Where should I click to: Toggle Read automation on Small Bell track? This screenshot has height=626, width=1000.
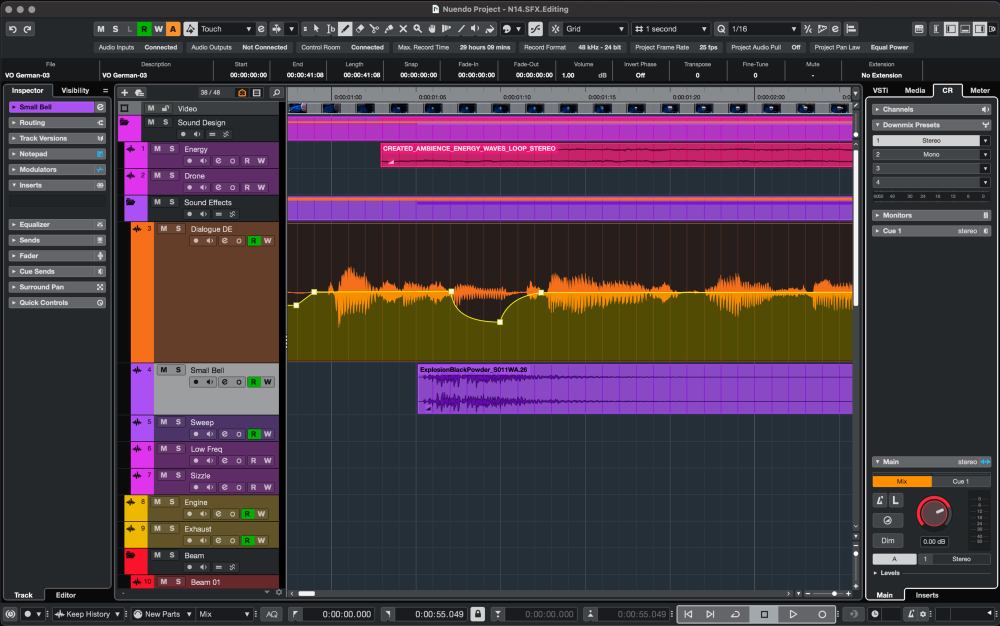pos(253,382)
